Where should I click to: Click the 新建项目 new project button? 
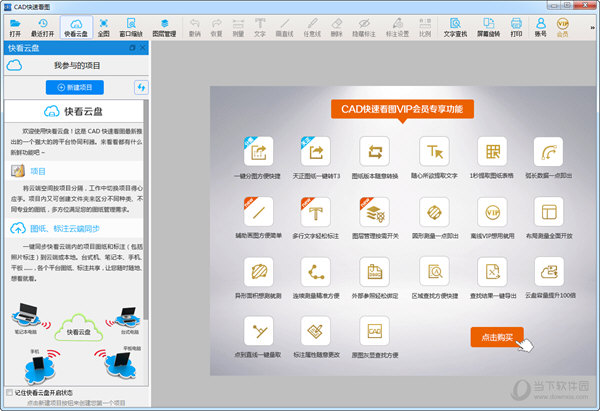[75, 87]
